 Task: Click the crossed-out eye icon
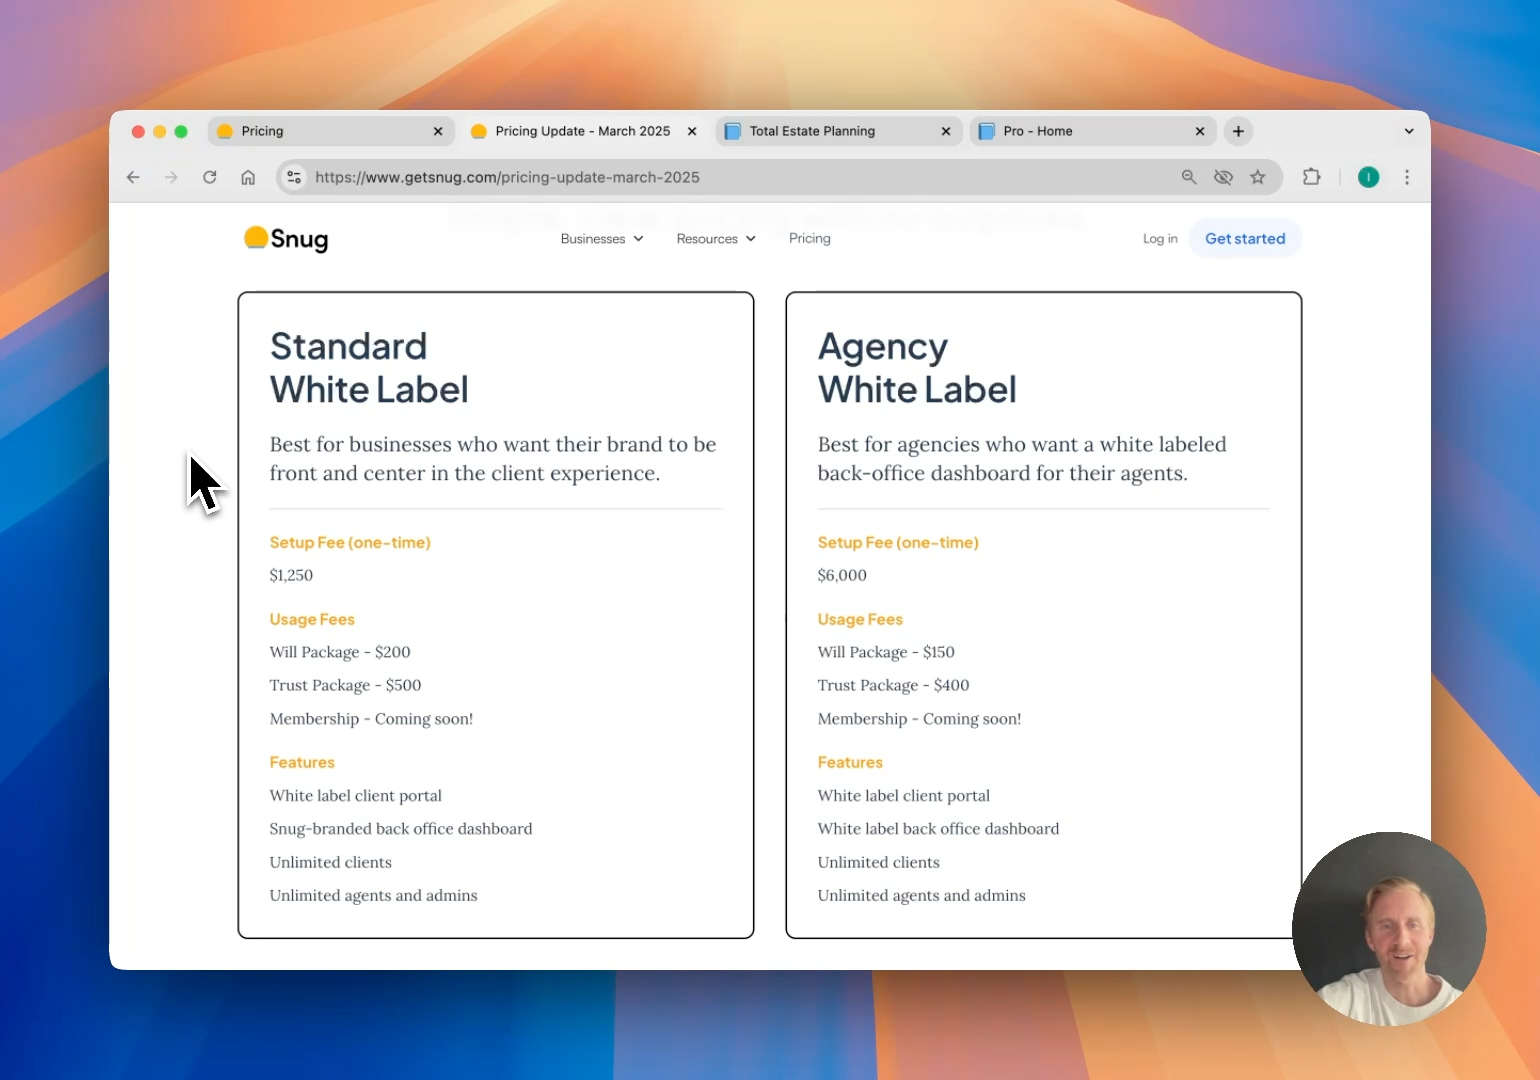1223,177
